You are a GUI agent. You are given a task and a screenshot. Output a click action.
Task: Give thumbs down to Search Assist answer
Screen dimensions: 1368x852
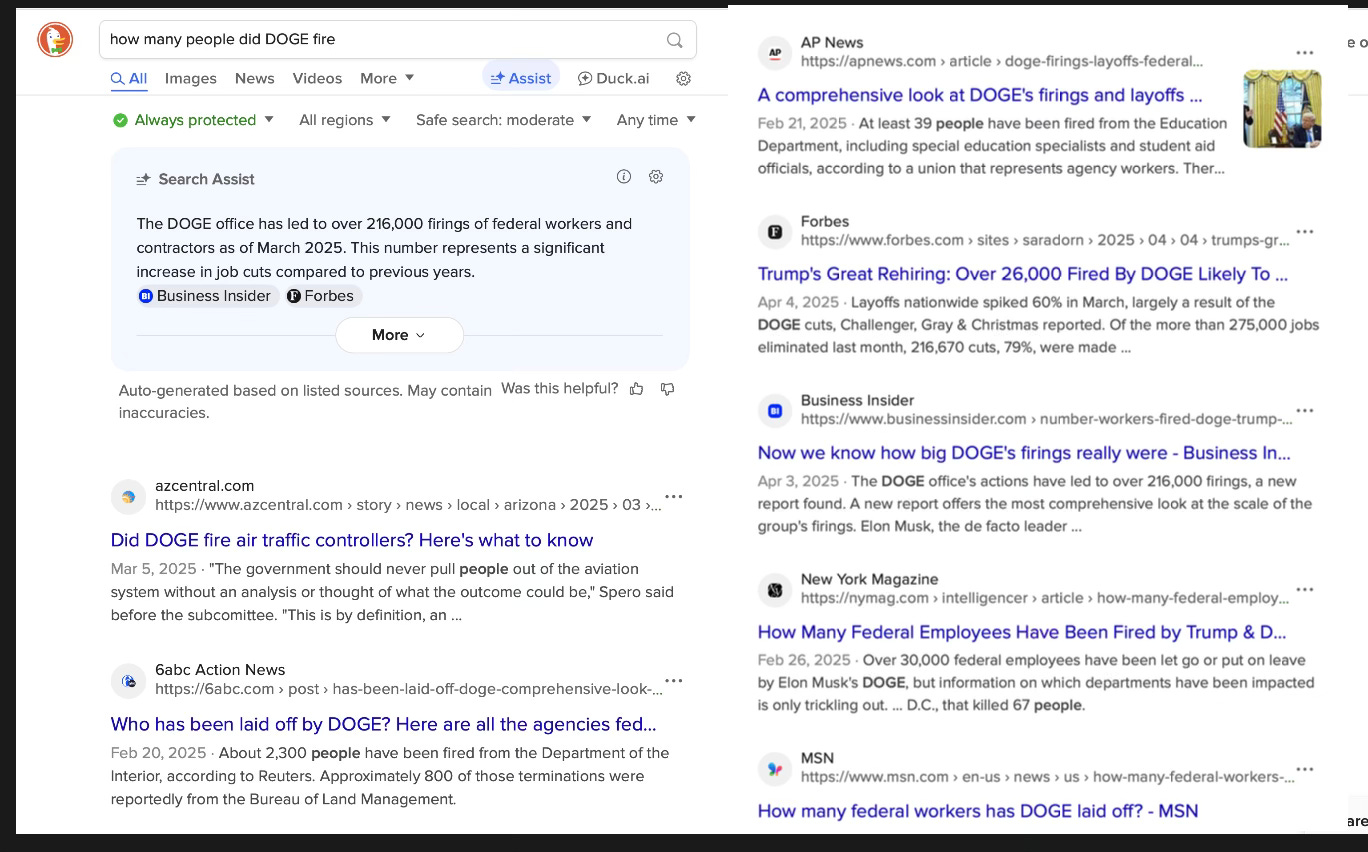667,389
